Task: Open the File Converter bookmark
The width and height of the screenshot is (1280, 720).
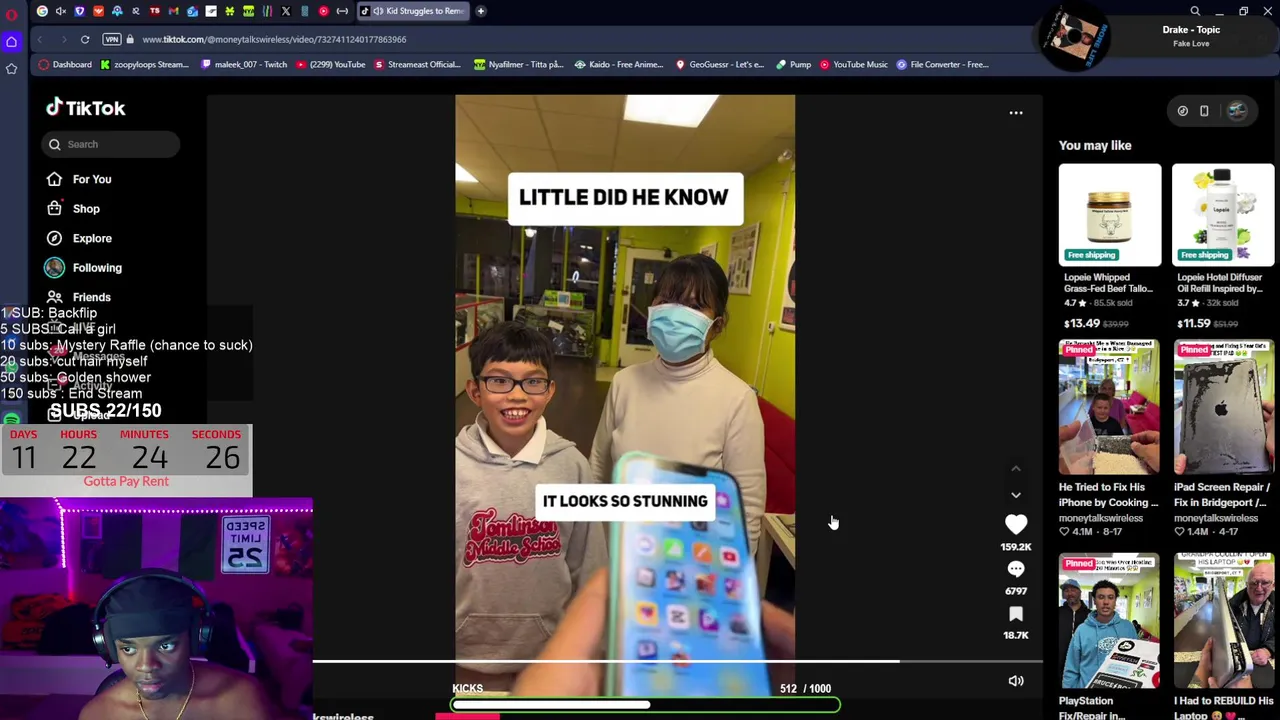Action: pos(943,64)
